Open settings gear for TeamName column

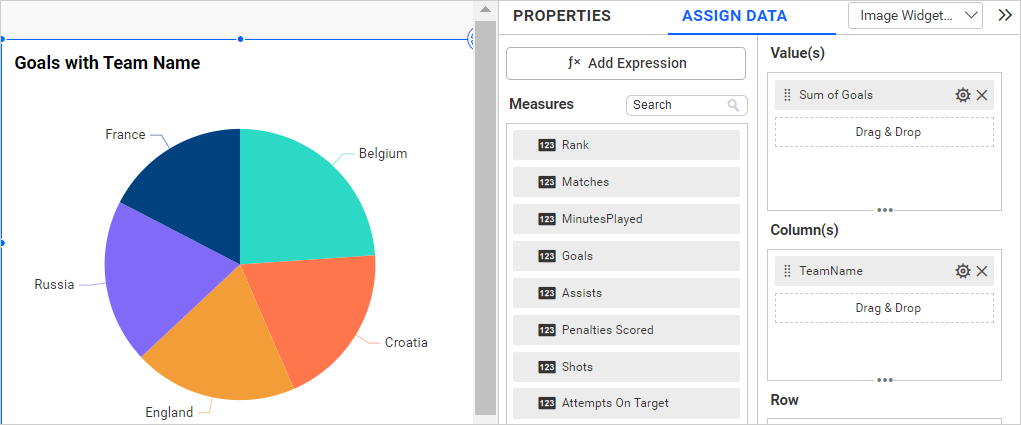962,271
